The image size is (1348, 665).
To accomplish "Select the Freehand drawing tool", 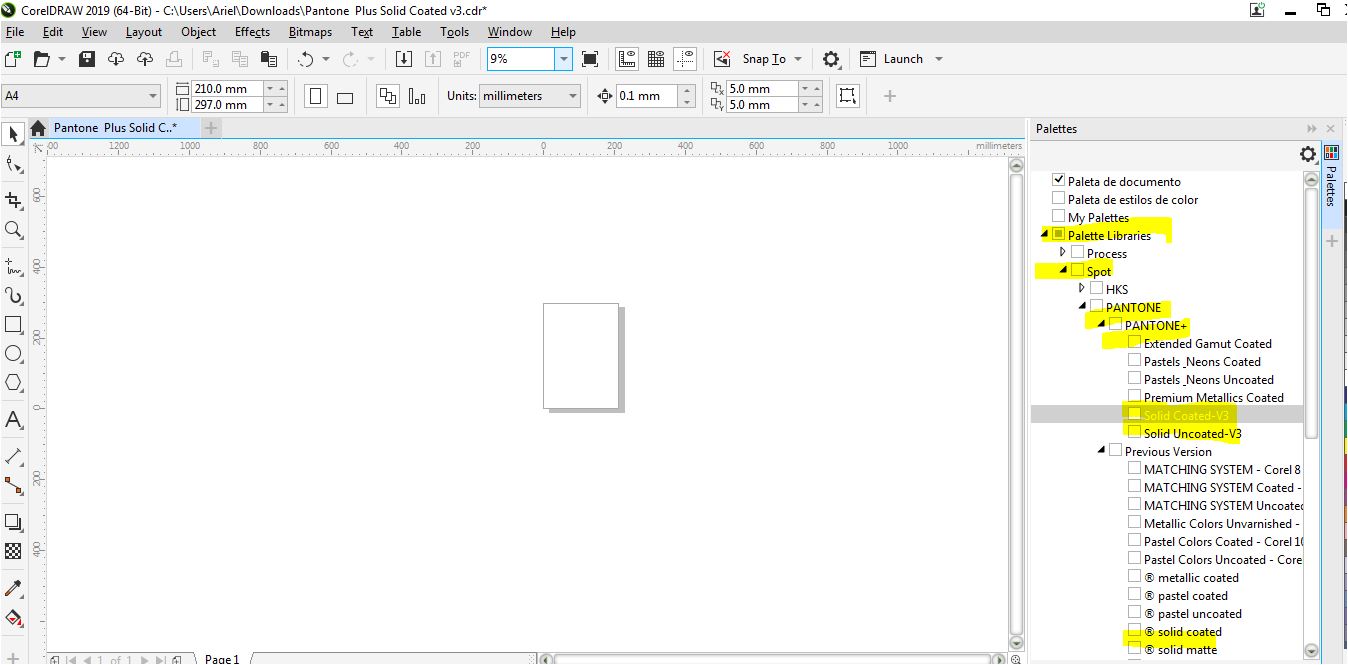I will (13, 267).
